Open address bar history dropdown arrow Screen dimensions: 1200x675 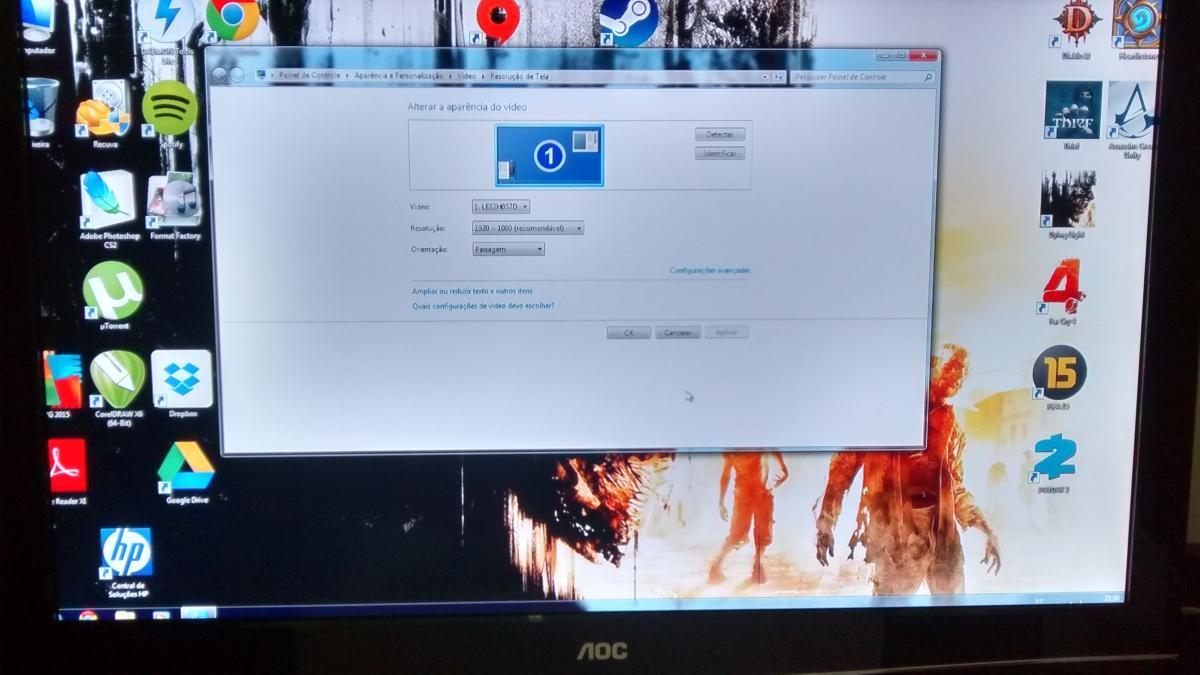(766, 76)
